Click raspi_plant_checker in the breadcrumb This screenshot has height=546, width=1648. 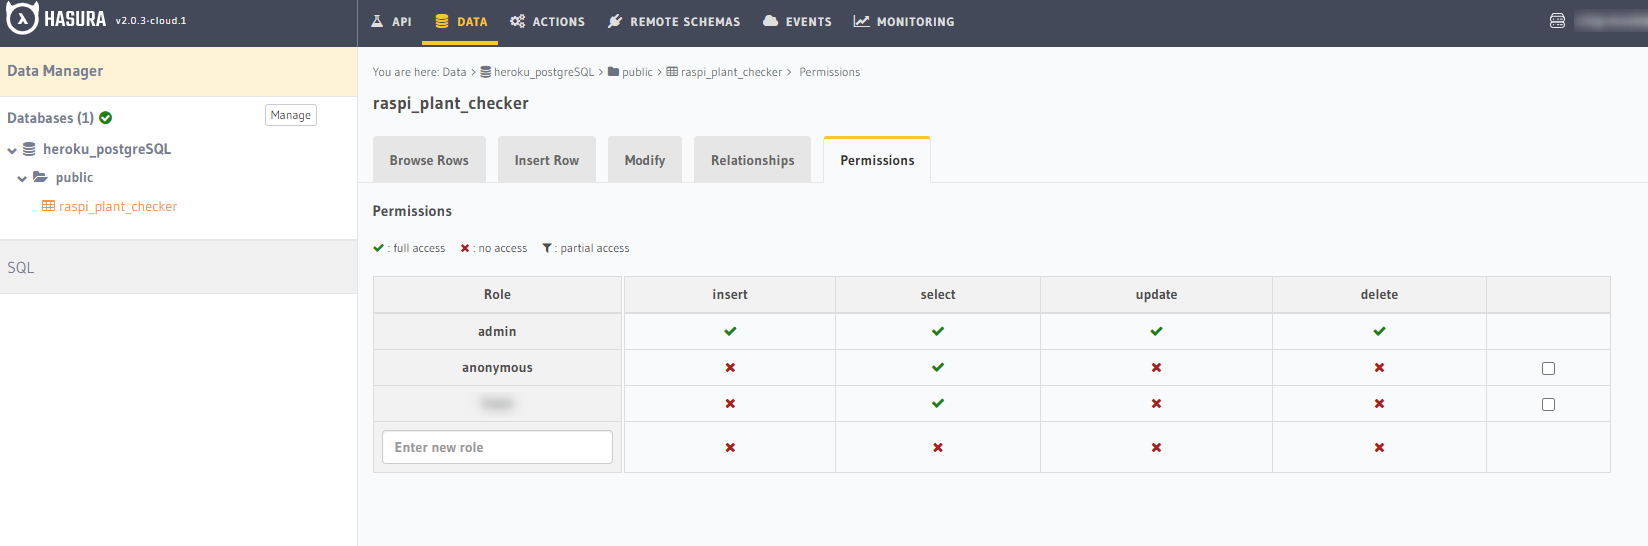click(x=731, y=72)
